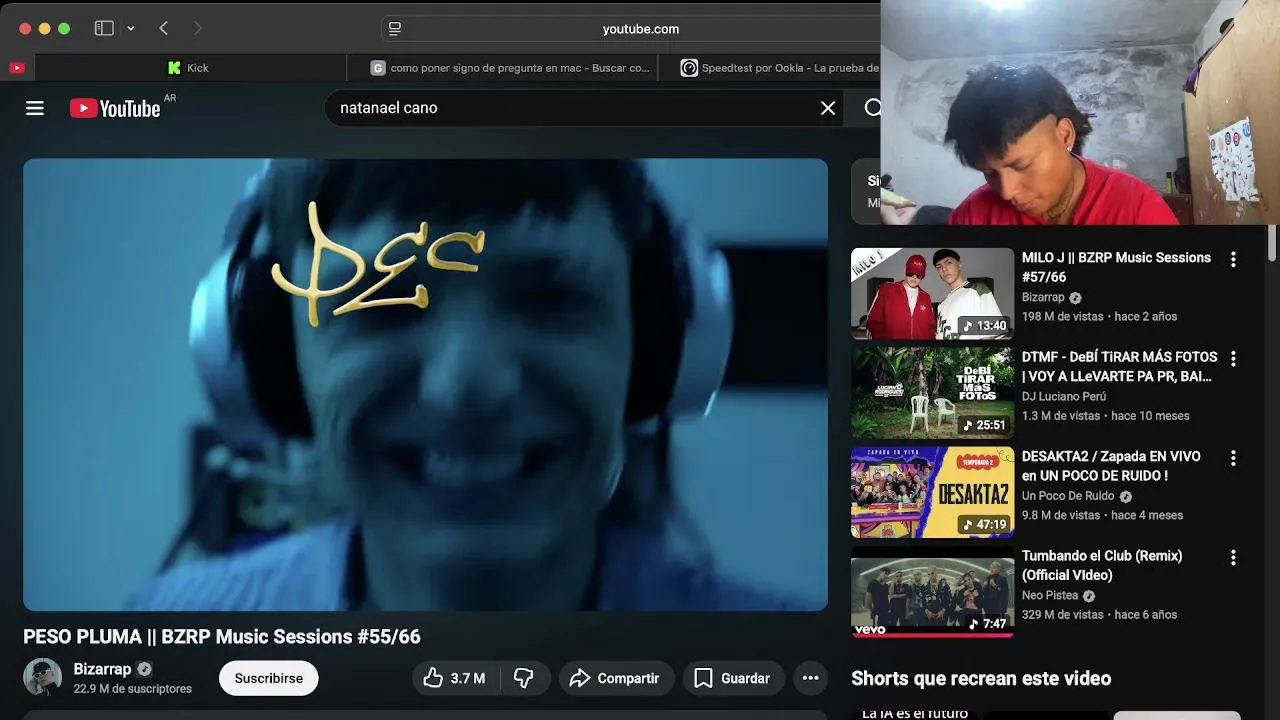Open the Compartir share dialog
Screen dimensions: 1280x720
coord(616,678)
